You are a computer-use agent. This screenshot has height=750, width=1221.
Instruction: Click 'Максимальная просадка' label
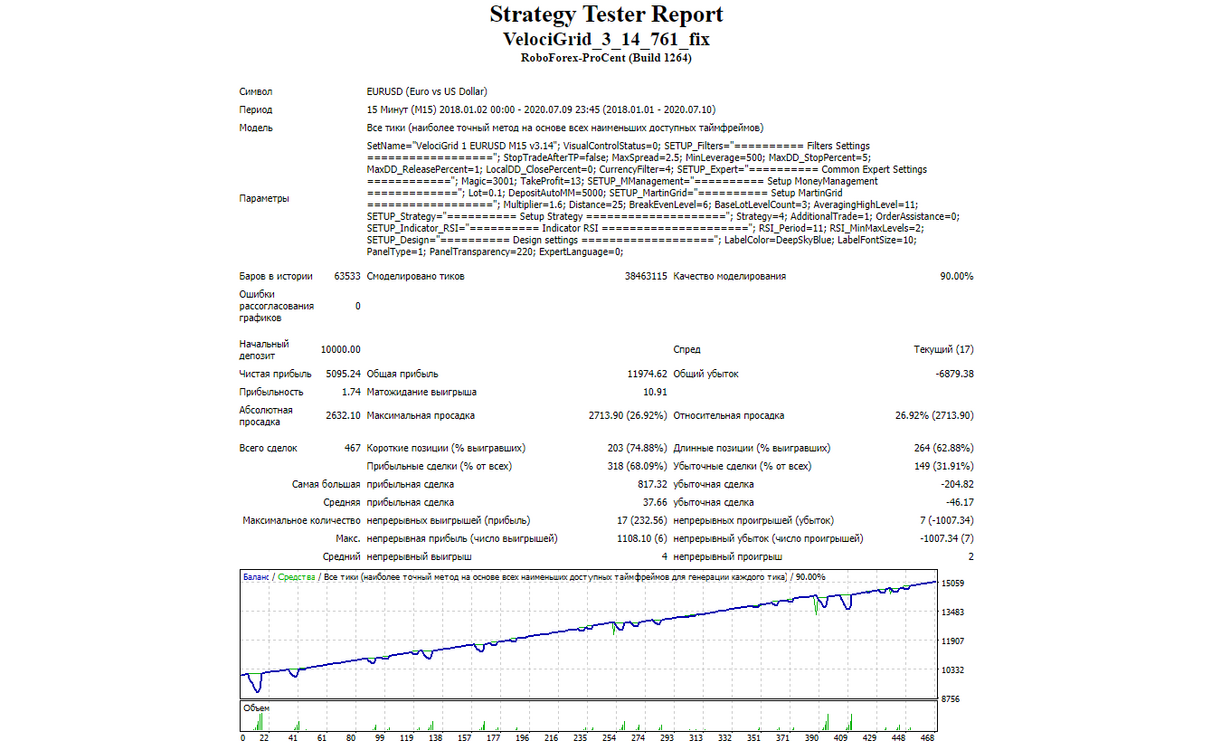click(x=421, y=415)
